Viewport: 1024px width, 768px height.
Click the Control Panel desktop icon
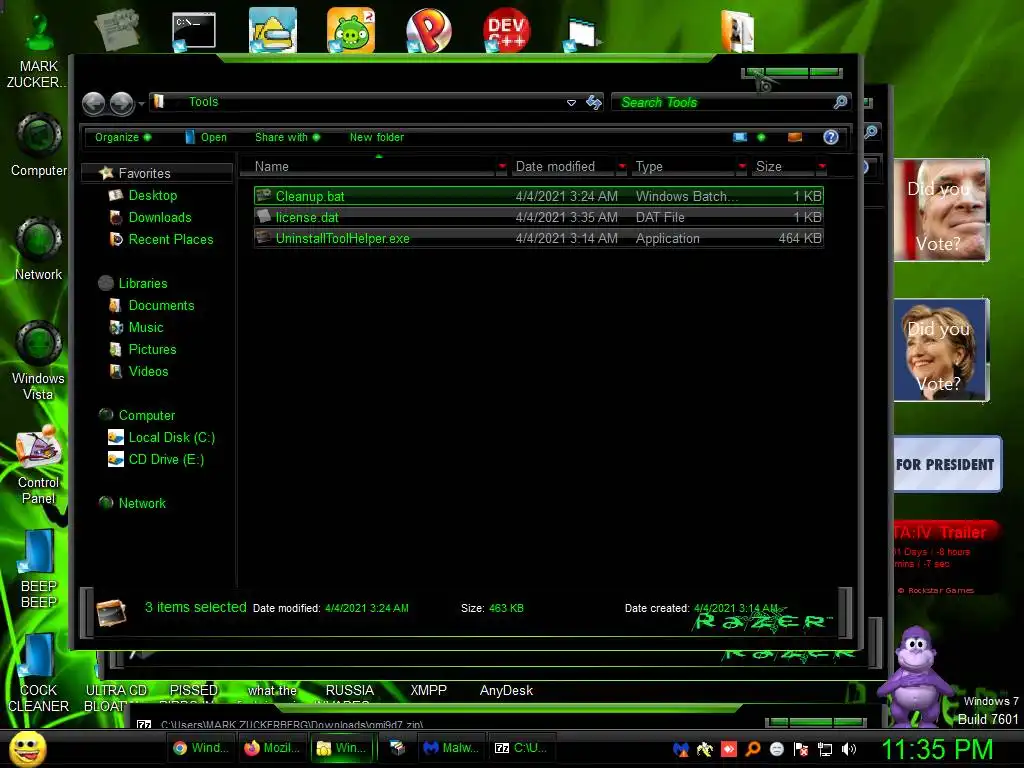[39, 465]
